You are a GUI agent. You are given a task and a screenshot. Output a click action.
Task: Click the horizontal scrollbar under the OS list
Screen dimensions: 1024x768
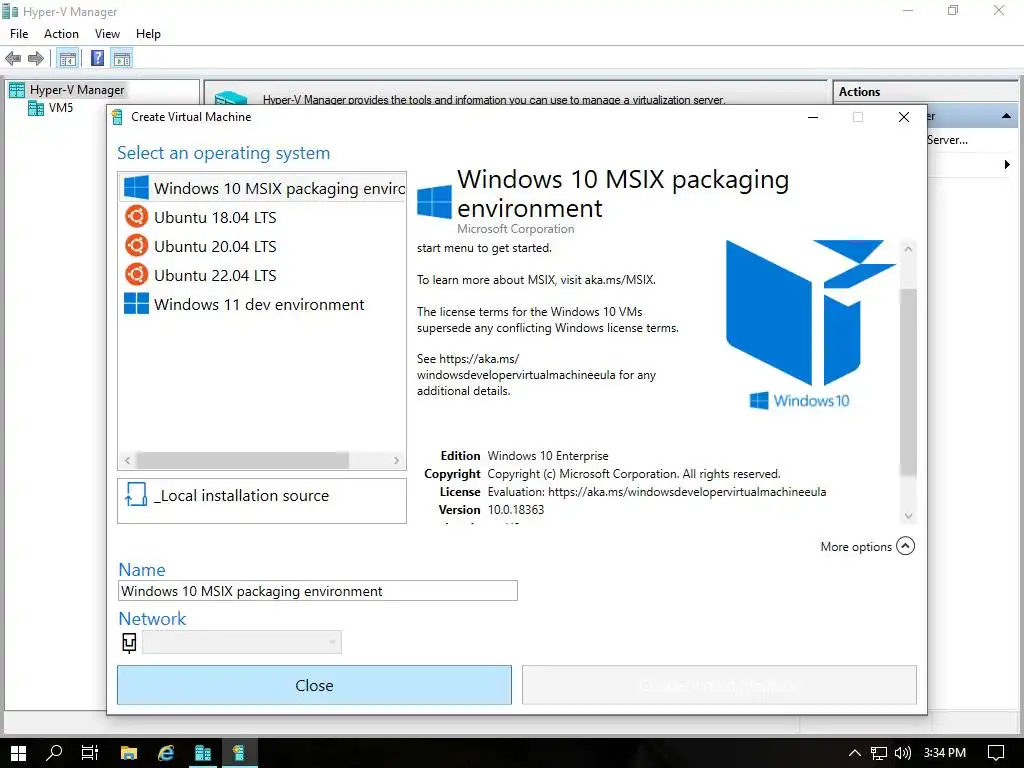tap(242, 460)
